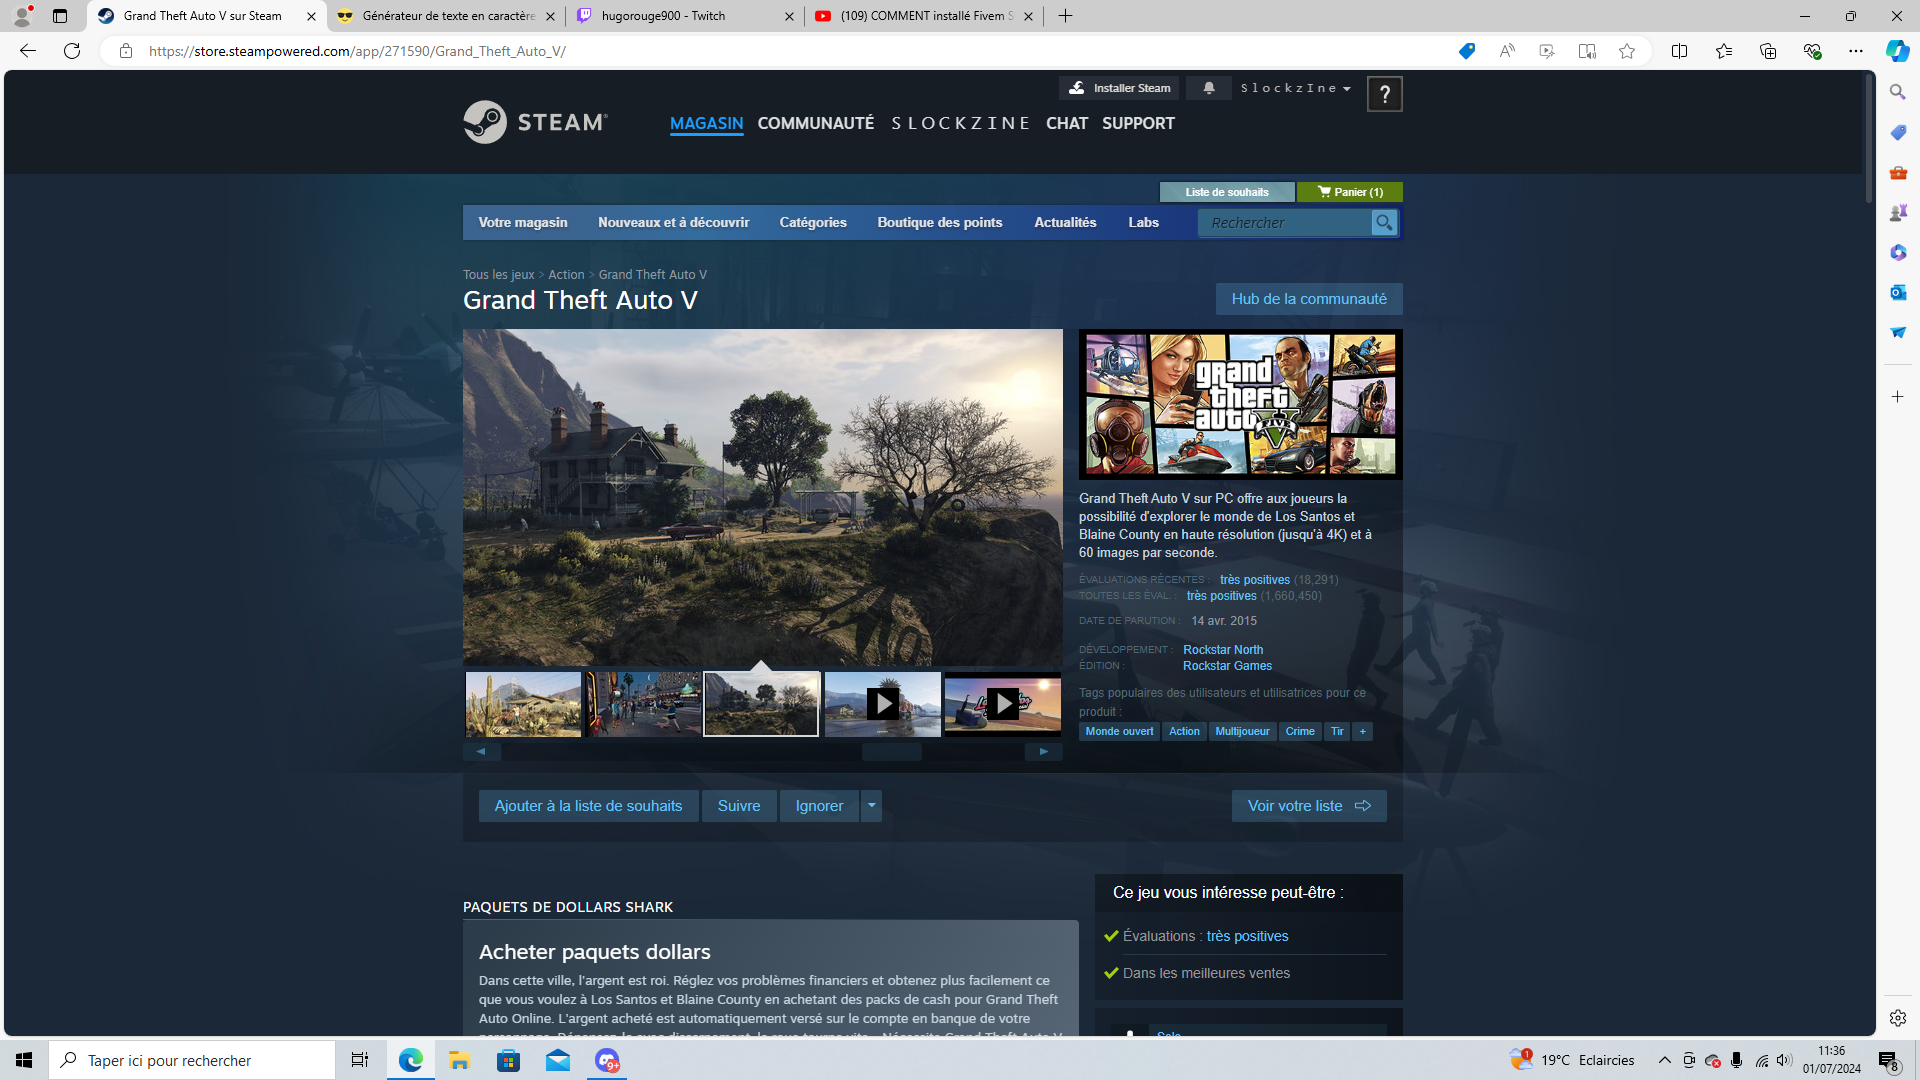1920x1080 pixels.
Task: Click the Steam logo
Action: 535,122
